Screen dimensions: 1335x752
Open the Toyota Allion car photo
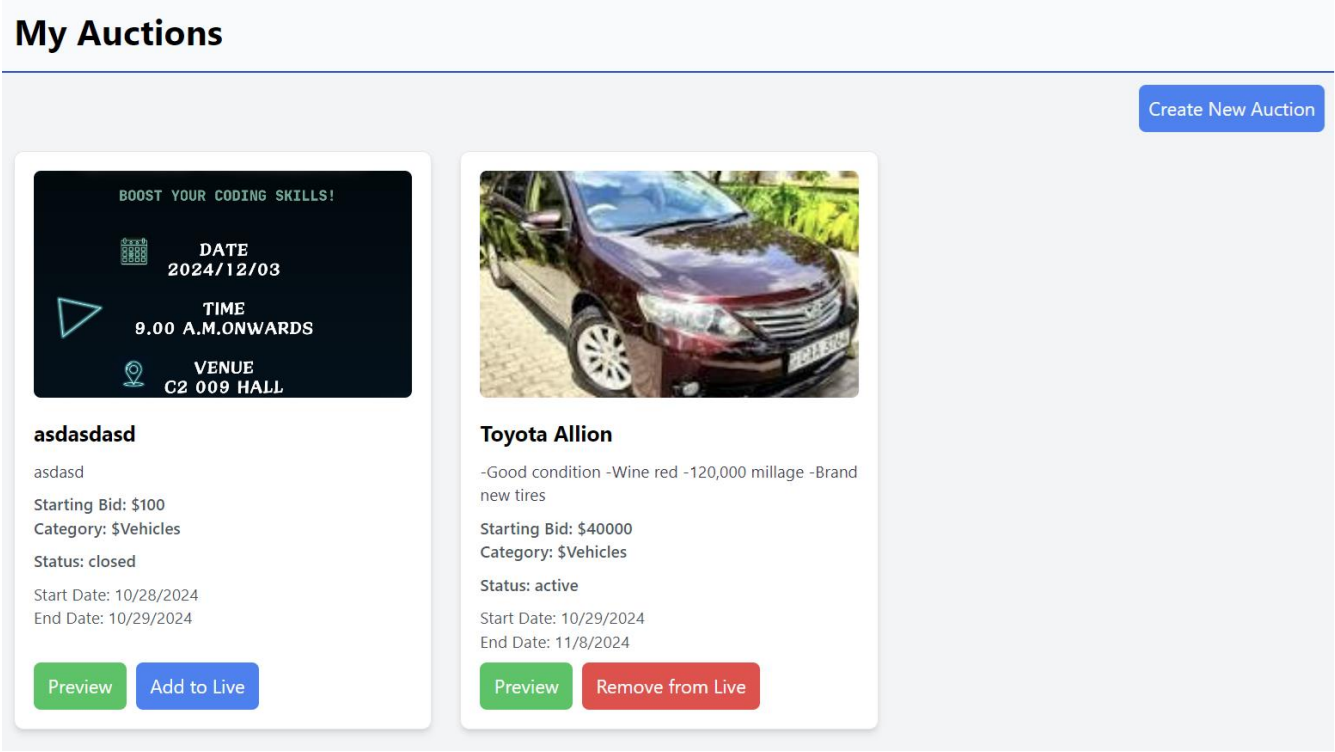[669, 284]
